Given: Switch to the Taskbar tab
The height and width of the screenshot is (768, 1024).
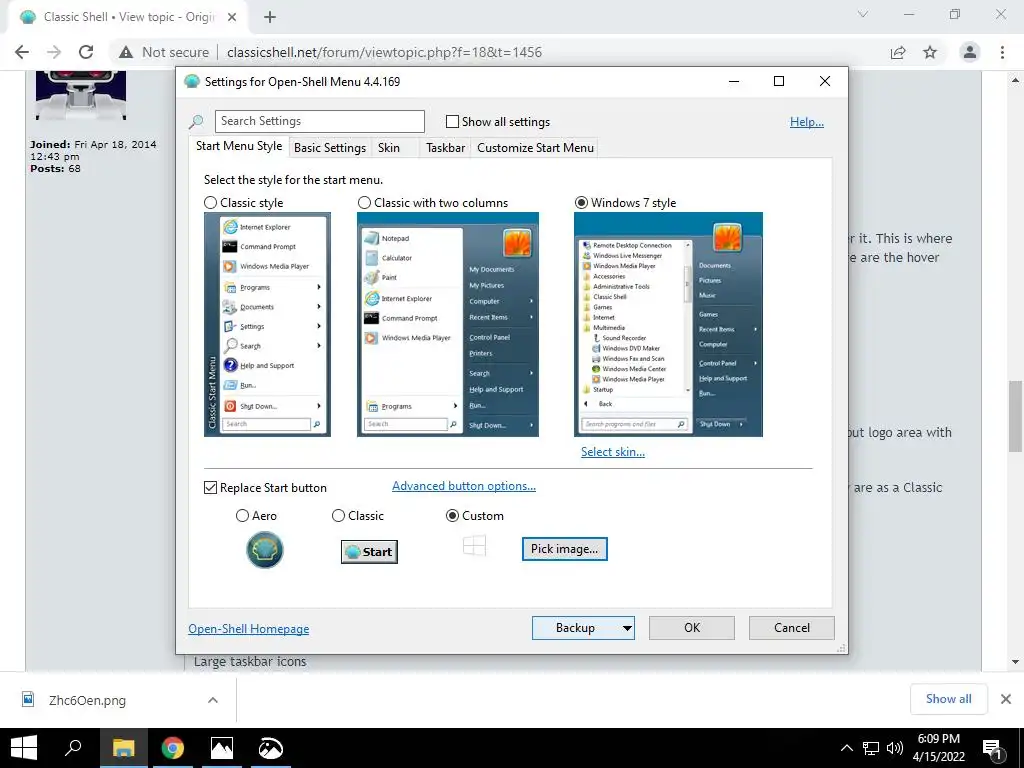Looking at the screenshot, I should coord(445,148).
